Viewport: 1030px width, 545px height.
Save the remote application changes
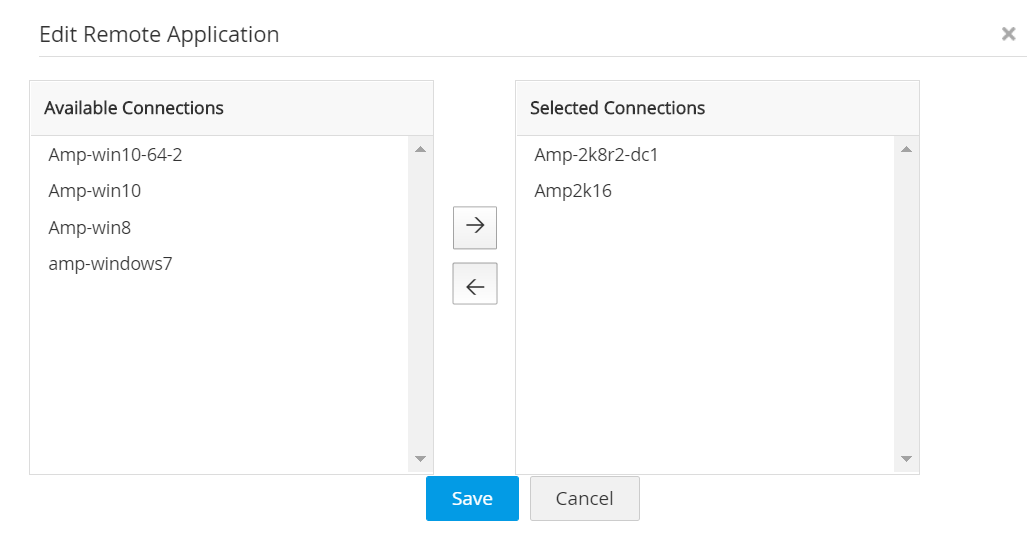click(472, 498)
